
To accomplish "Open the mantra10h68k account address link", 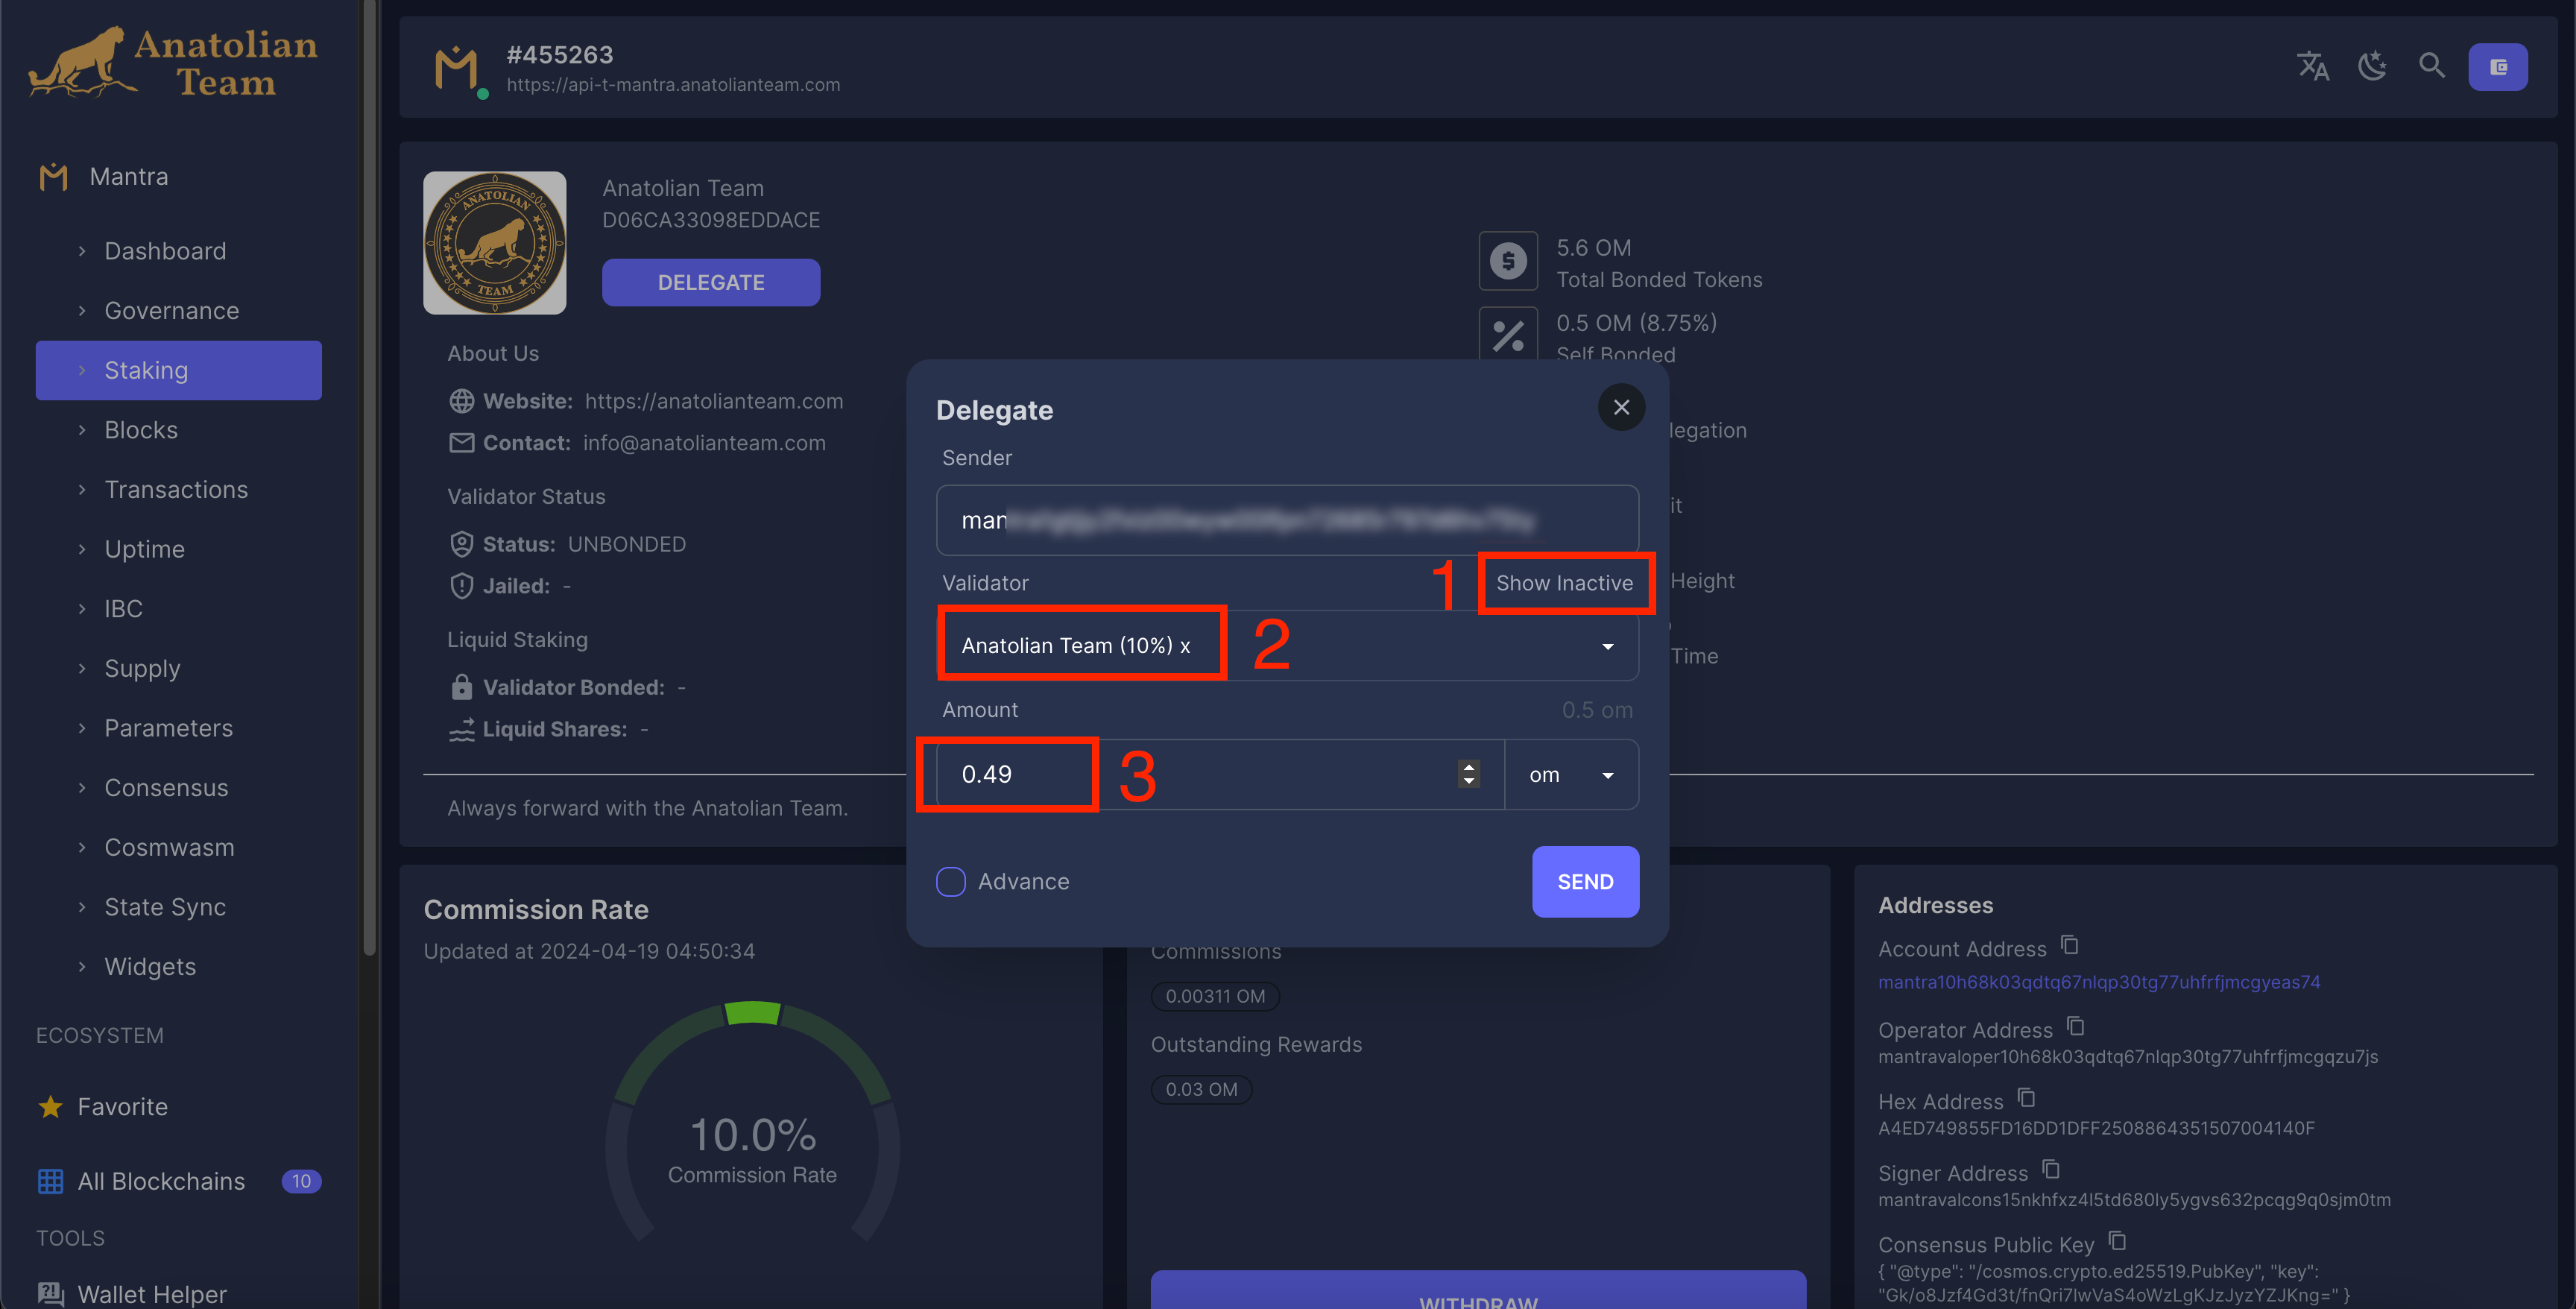I will pos(2098,982).
